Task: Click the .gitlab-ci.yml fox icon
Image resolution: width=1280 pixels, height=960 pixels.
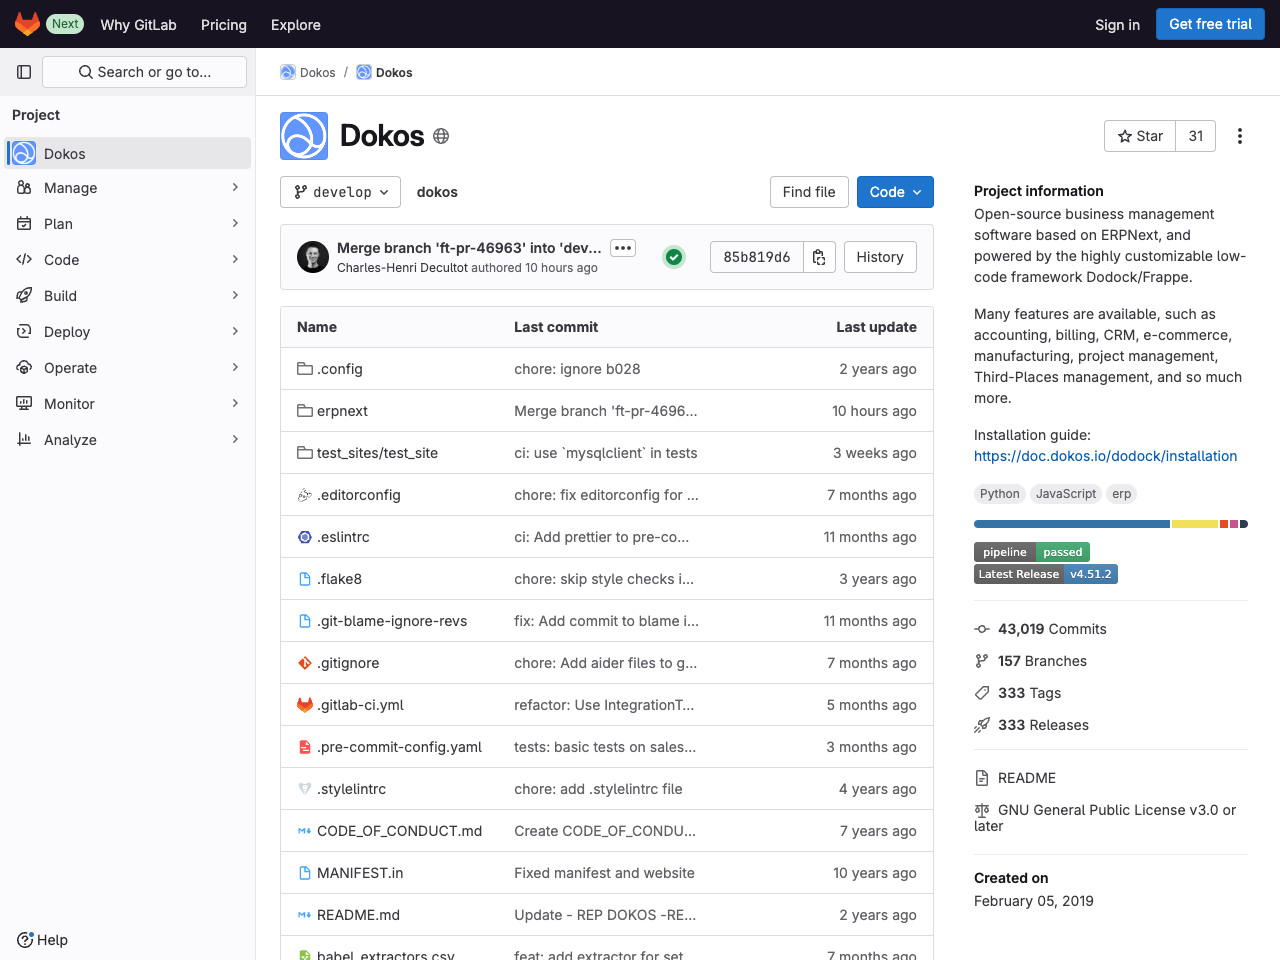Action: (305, 705)
